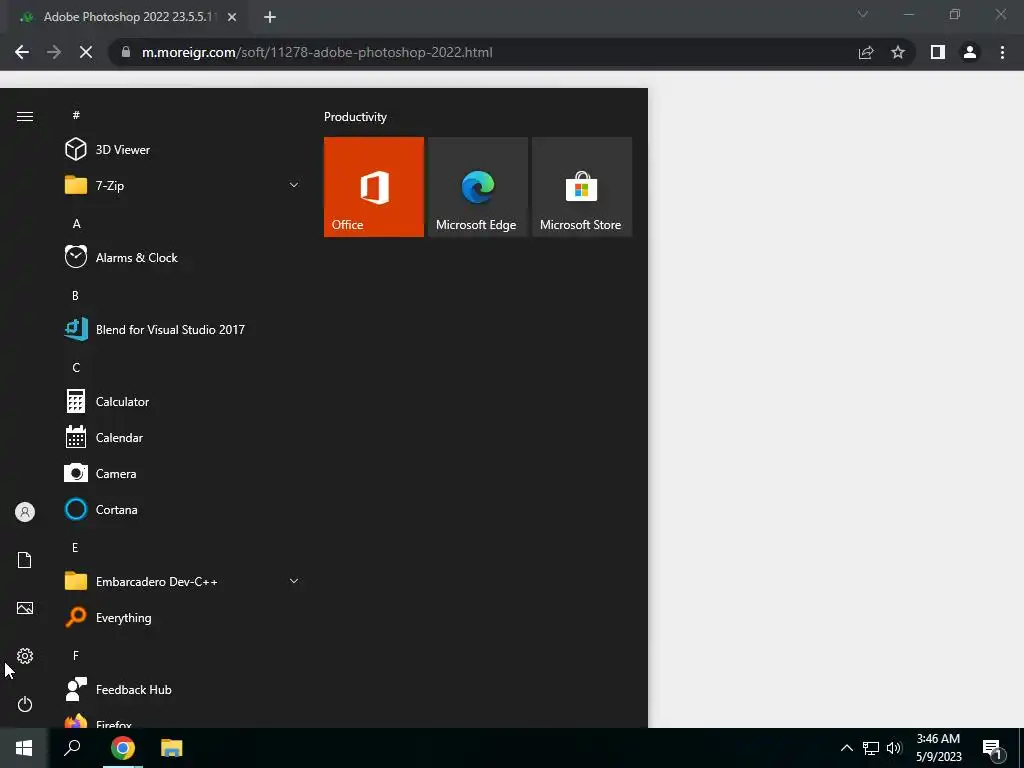Expand the Start menu hamburger

(x=25, y=116)
